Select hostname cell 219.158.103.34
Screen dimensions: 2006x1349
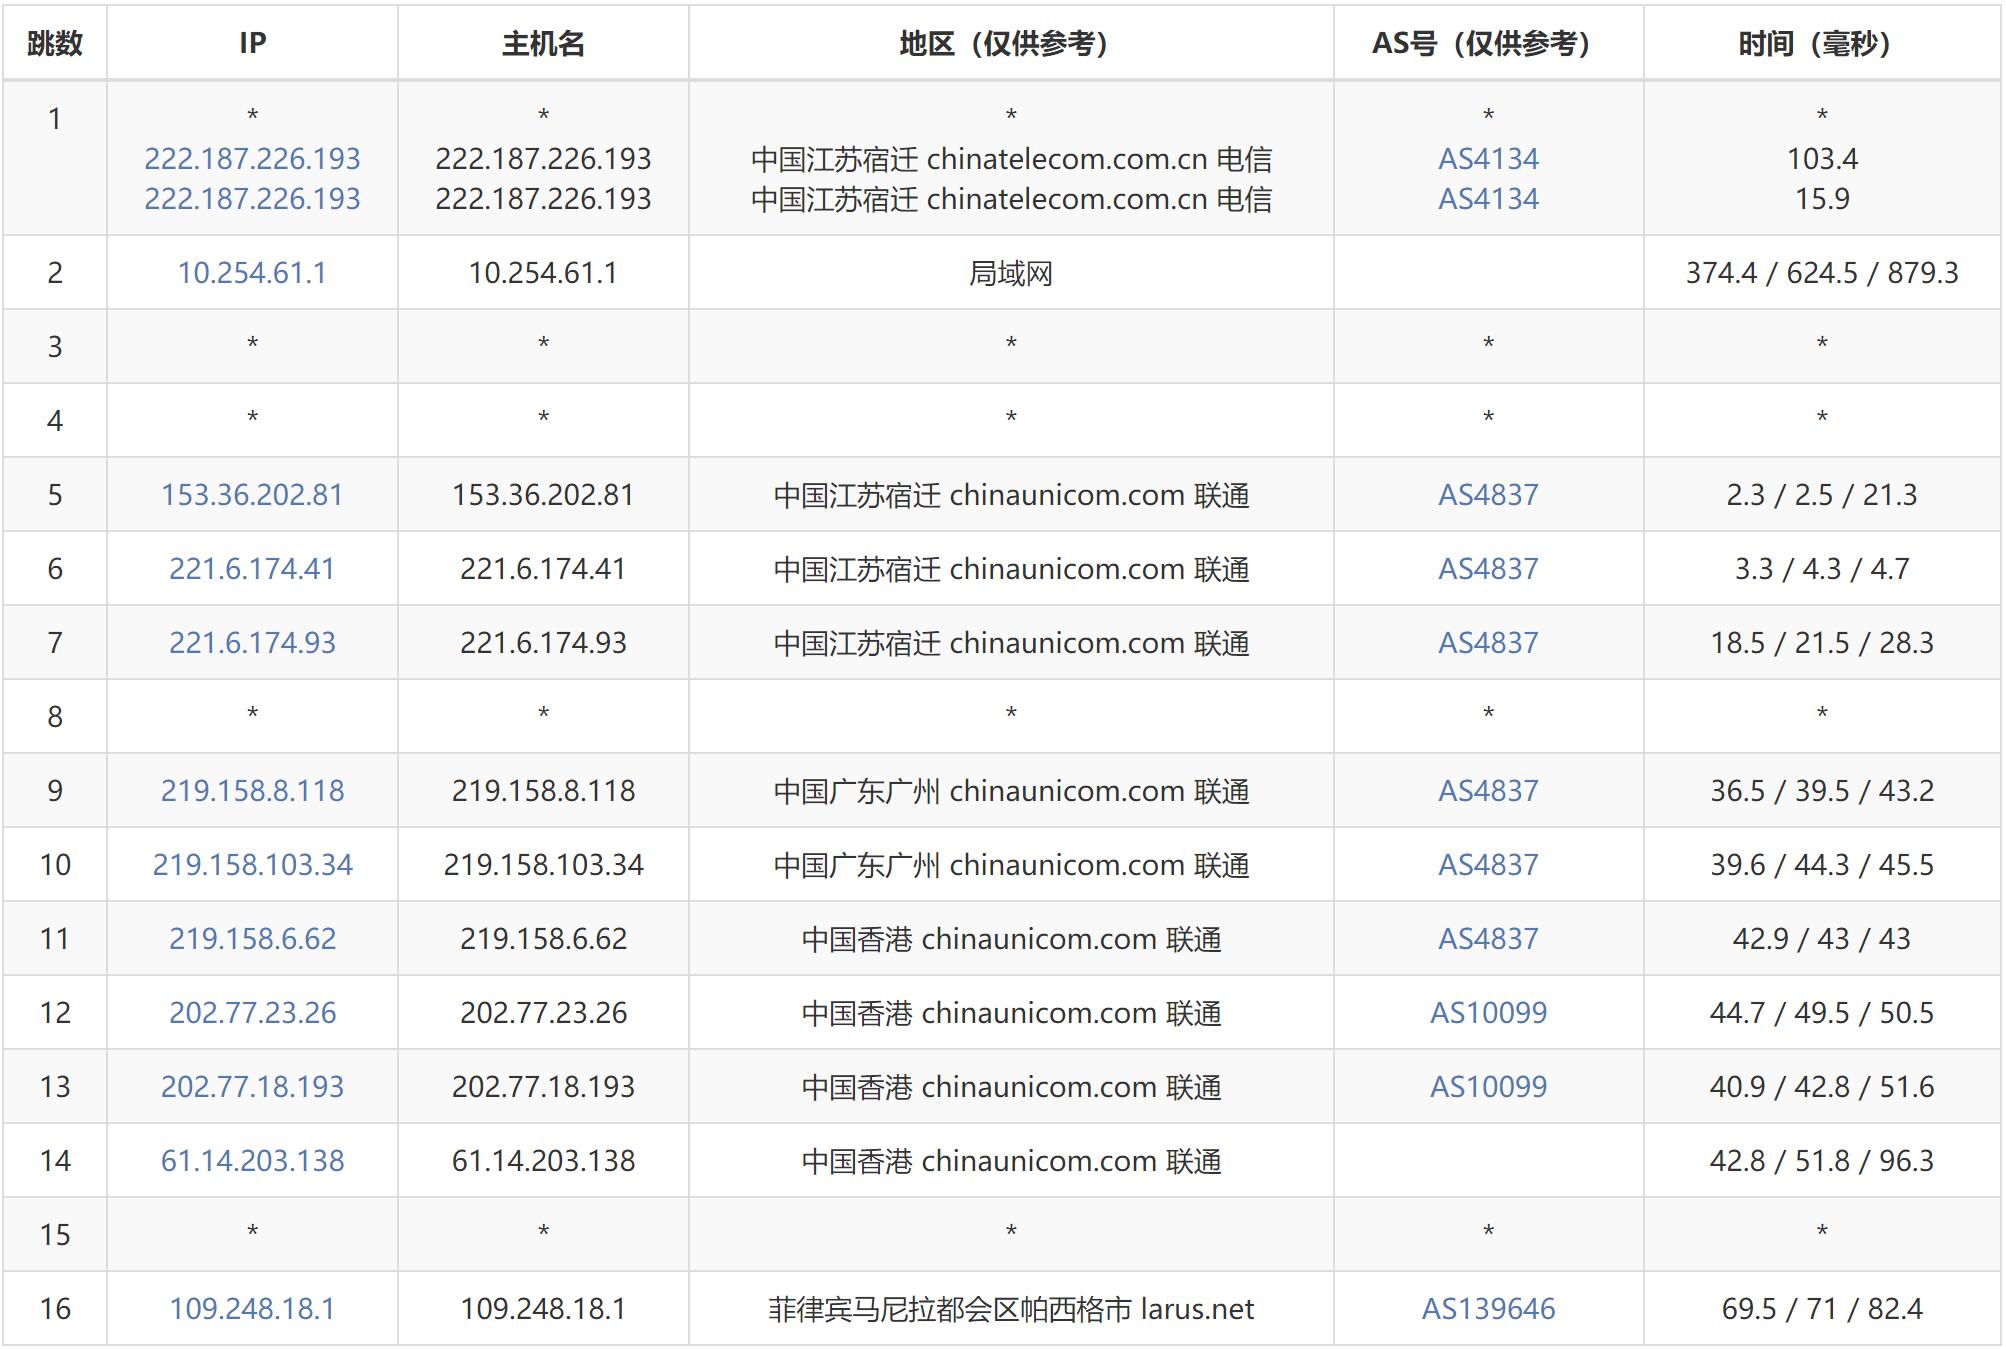coord(543,865)
